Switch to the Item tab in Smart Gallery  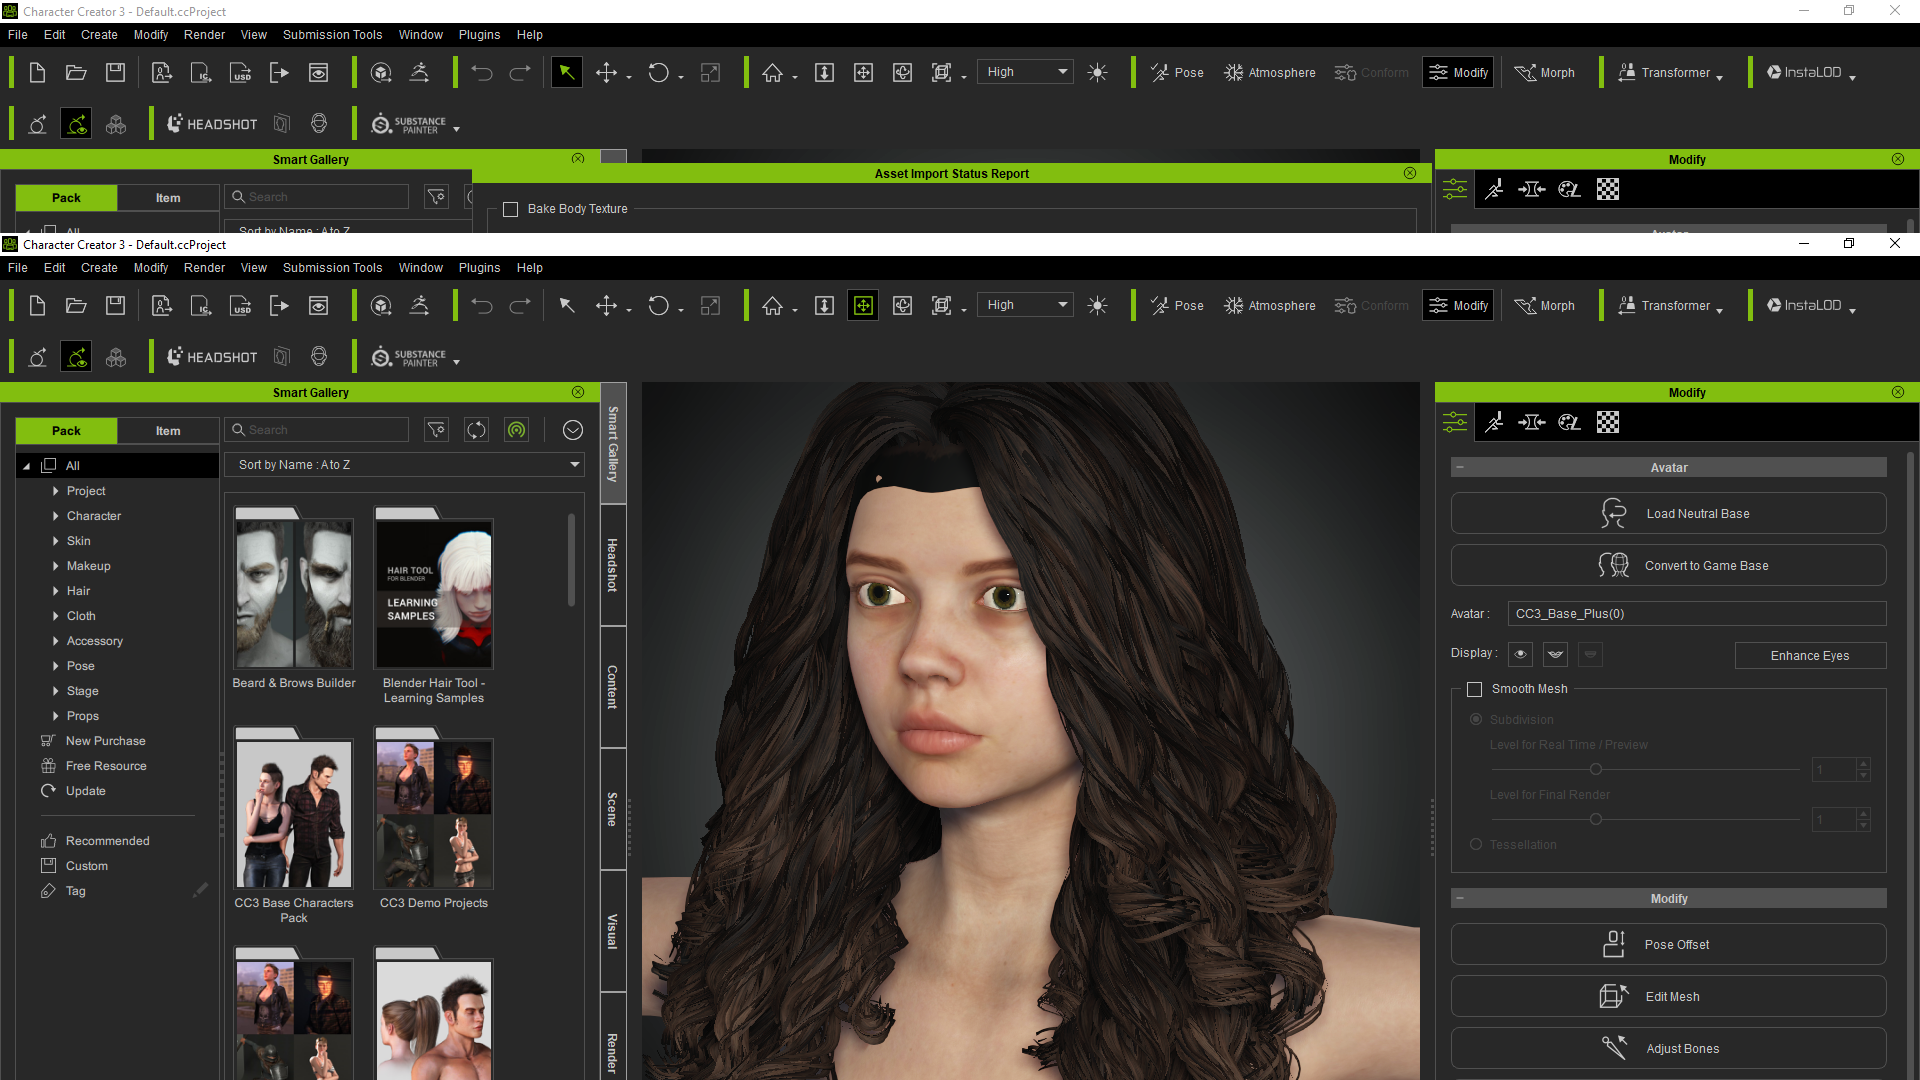pos(168,431)
